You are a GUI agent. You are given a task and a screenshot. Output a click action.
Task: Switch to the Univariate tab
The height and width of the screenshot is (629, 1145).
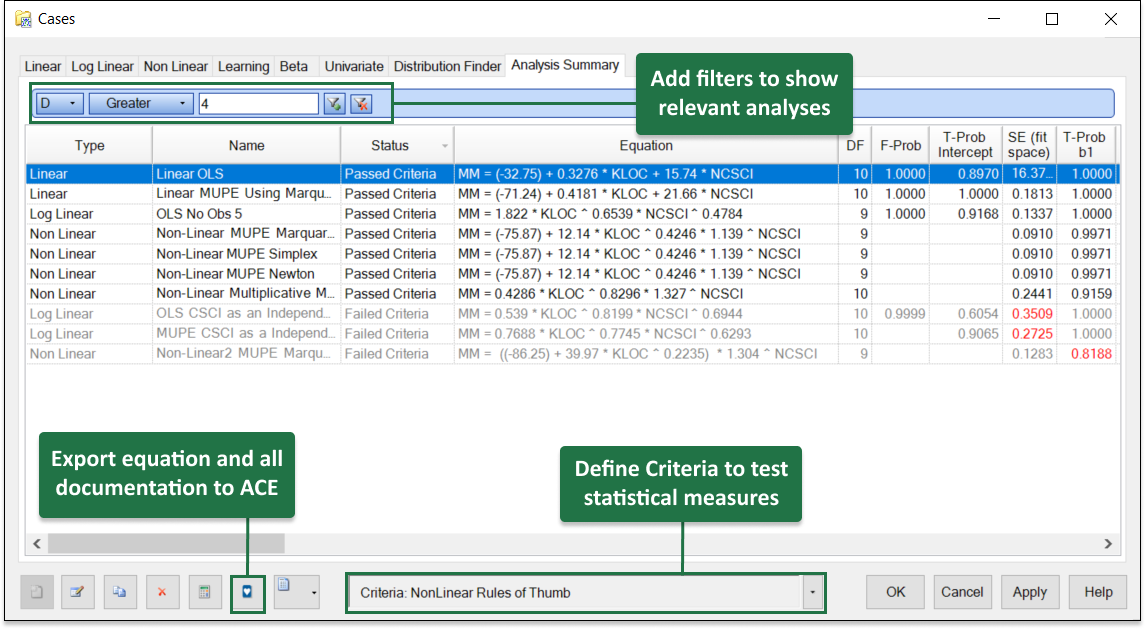coord(353,66)
